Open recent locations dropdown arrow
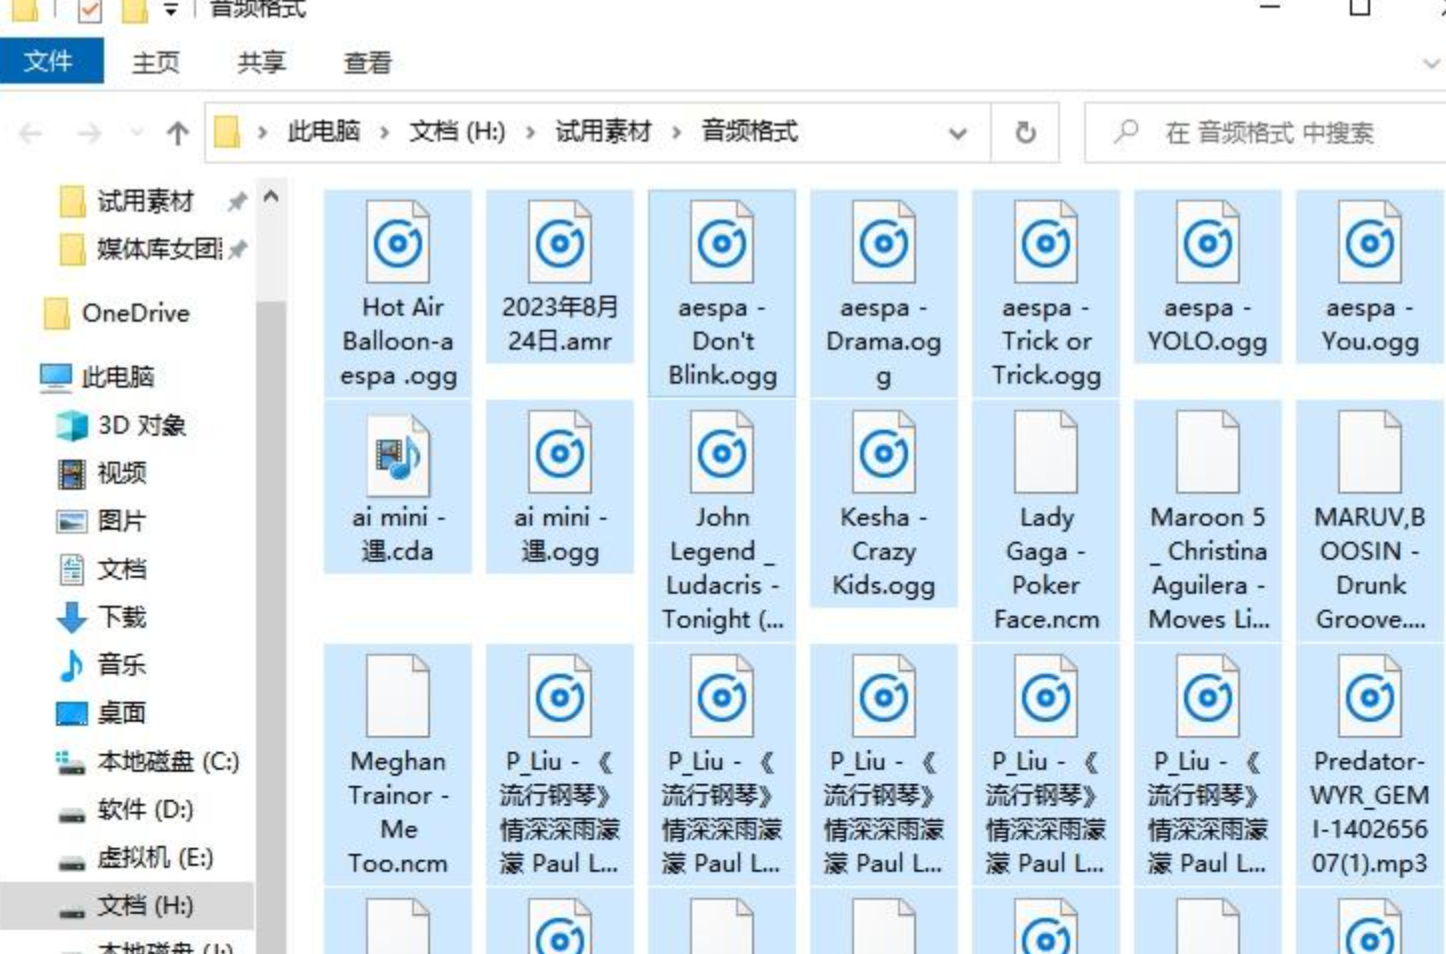Screen dimensions: 1446x954 click(x=136, y=133)
